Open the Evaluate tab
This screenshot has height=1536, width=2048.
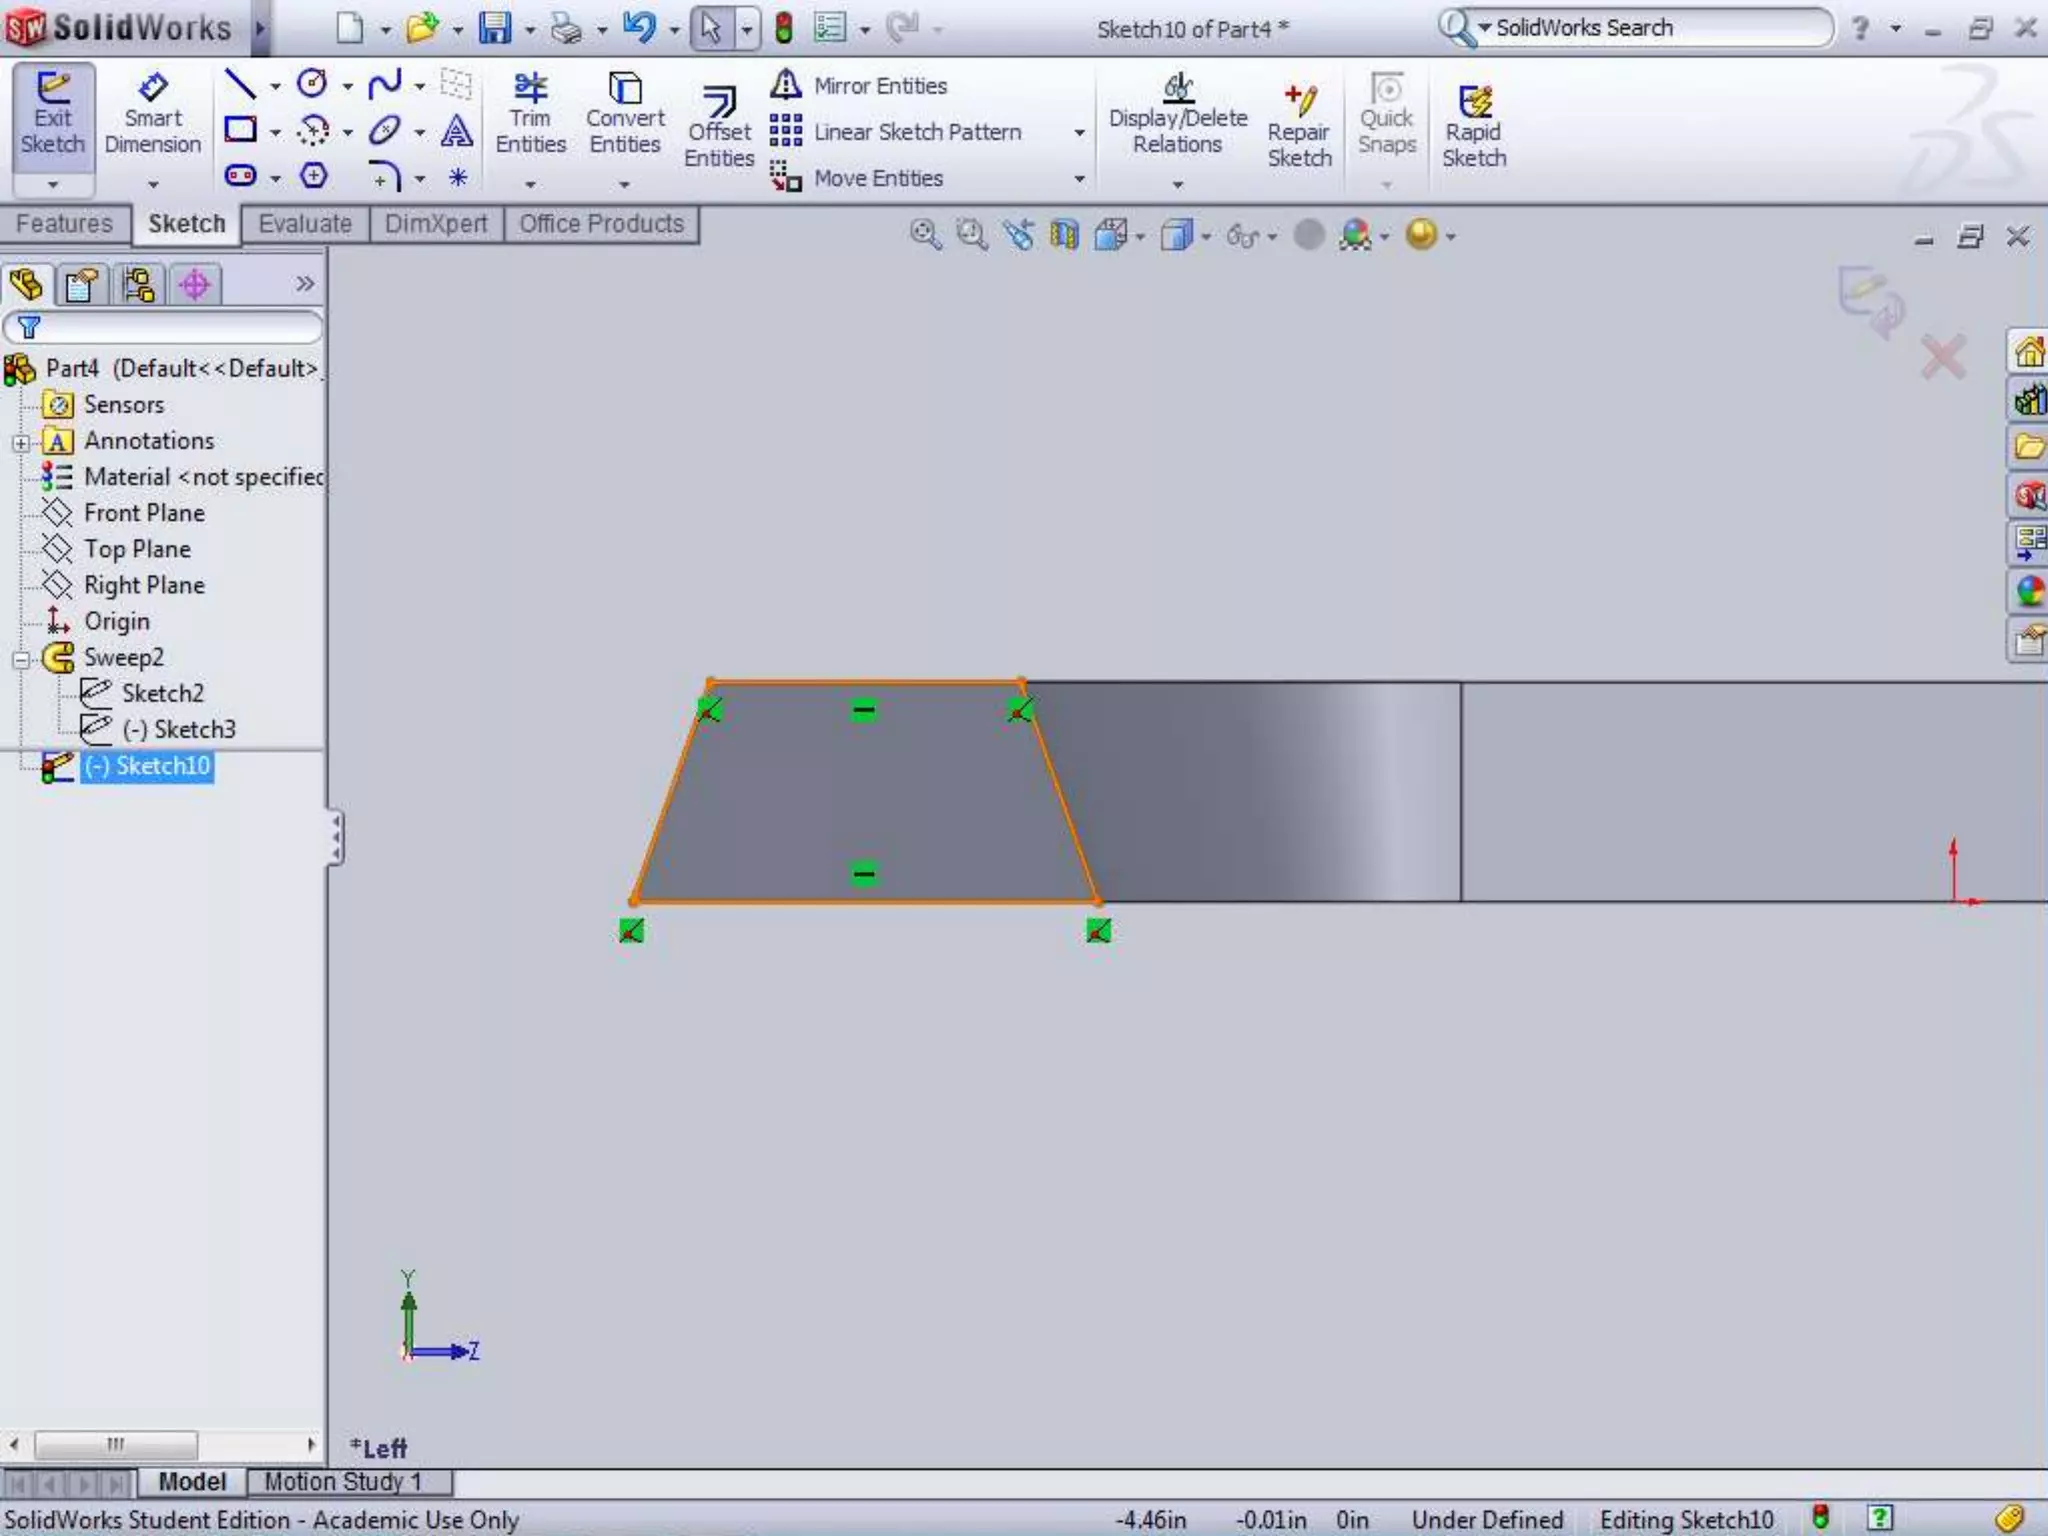coord(305,224)
